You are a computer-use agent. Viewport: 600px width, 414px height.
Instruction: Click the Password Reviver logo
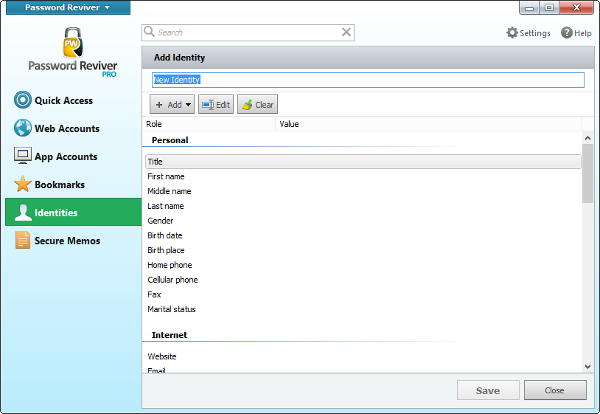pos(73,52)
